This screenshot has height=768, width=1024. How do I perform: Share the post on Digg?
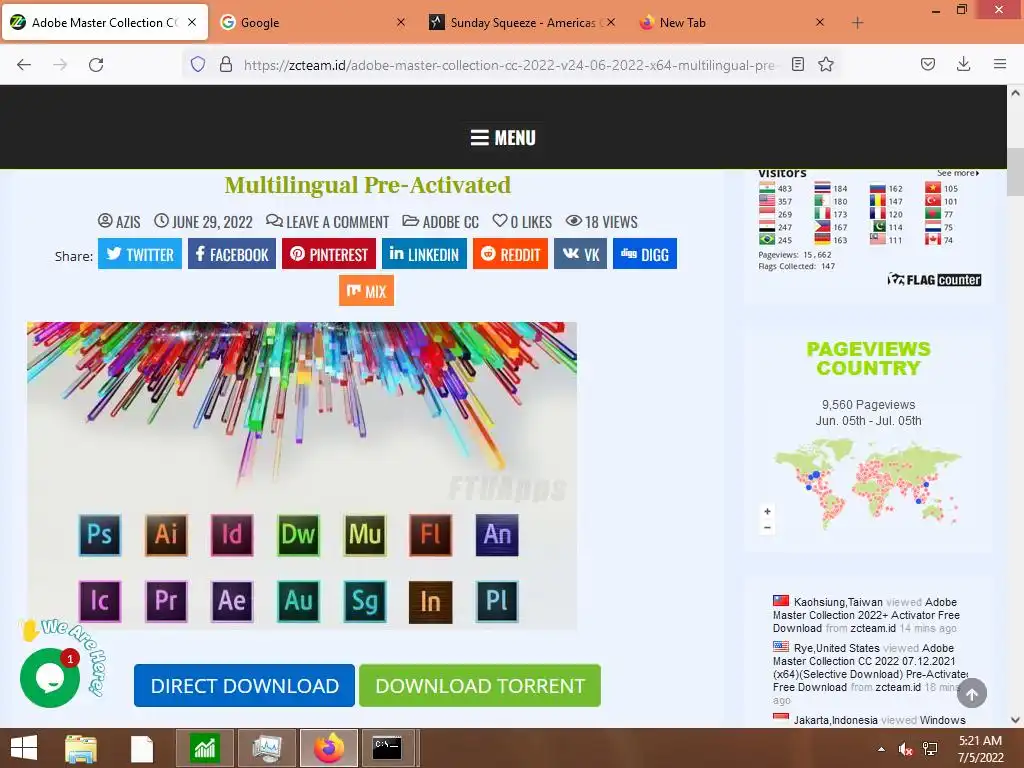645,254
